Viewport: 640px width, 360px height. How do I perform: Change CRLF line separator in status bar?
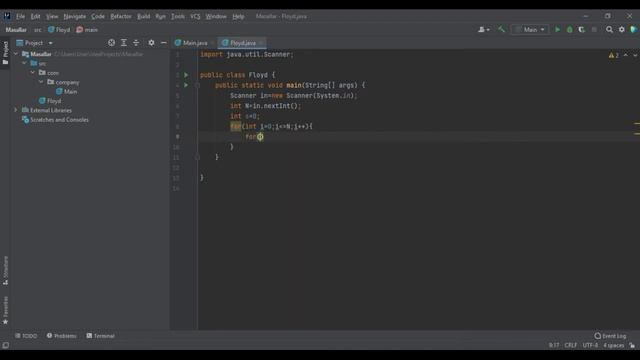coord(571,345)
